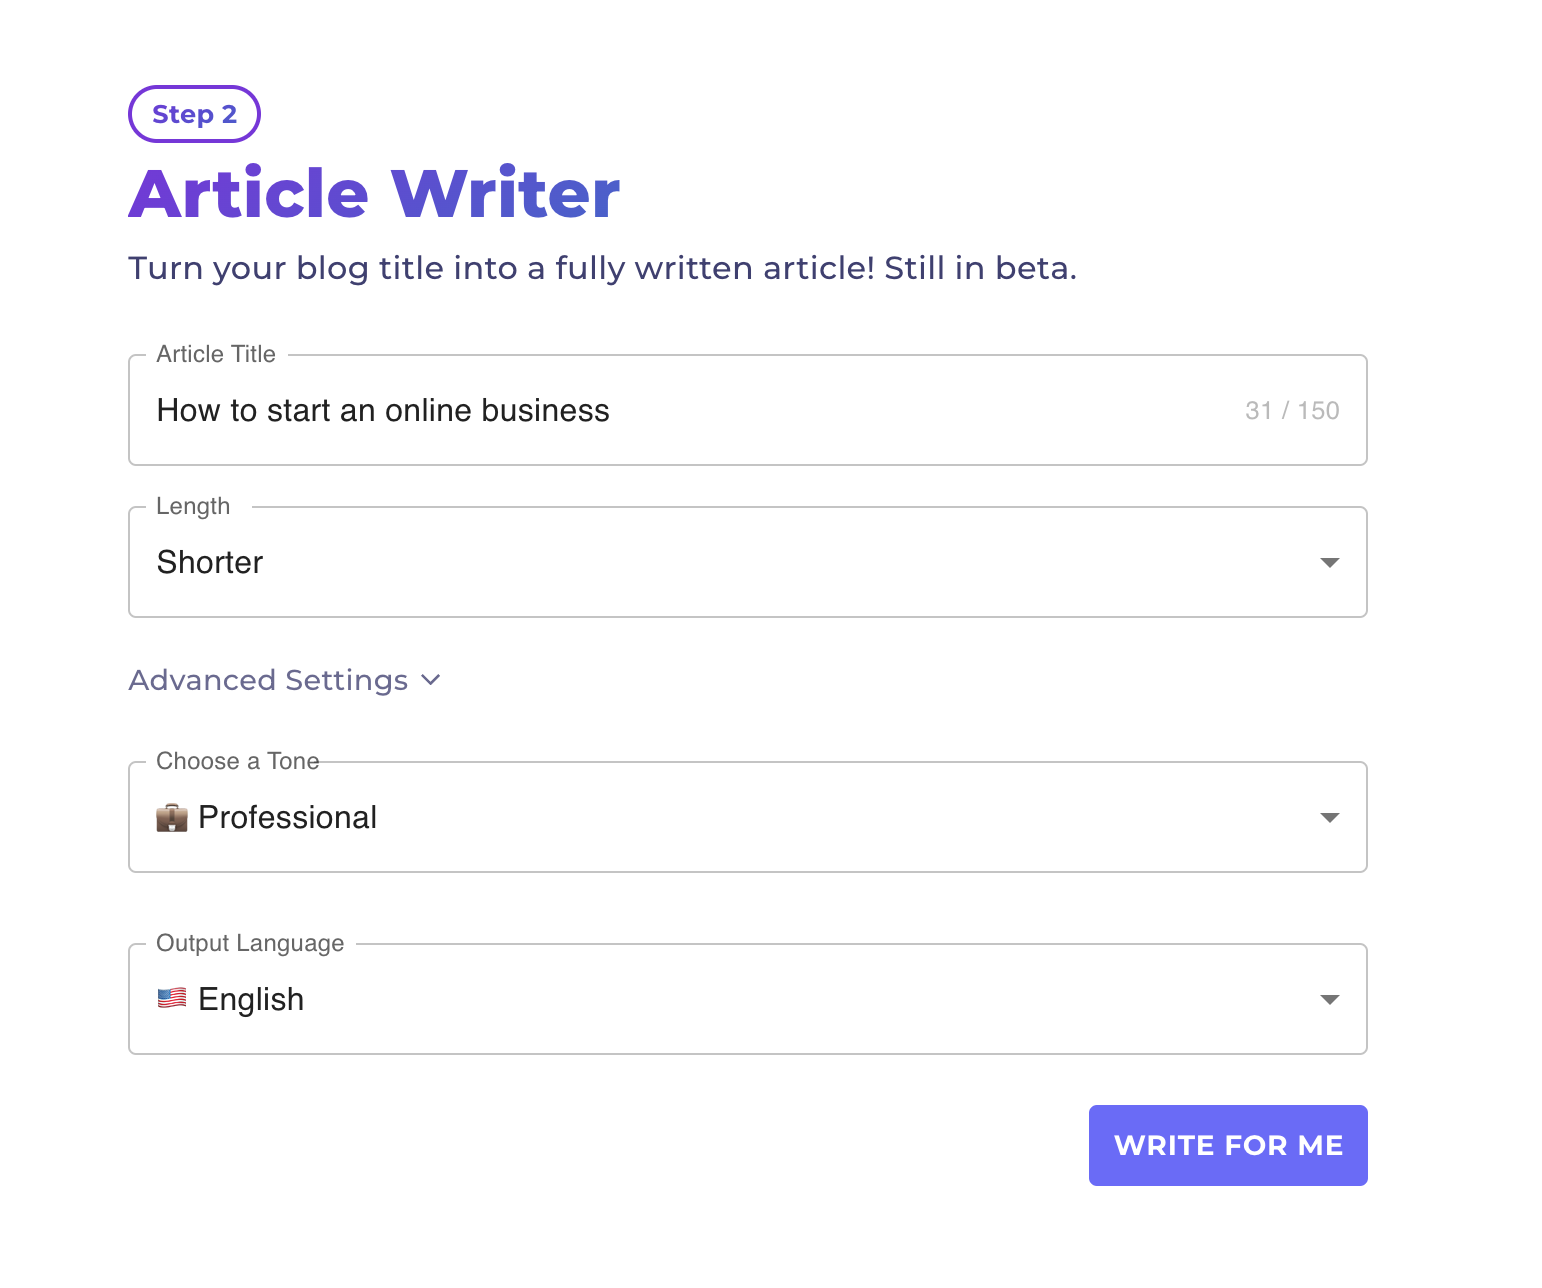Click the briefcase icon beside Professional
Screen dimensions: 1542x1288
coord(172,818)
